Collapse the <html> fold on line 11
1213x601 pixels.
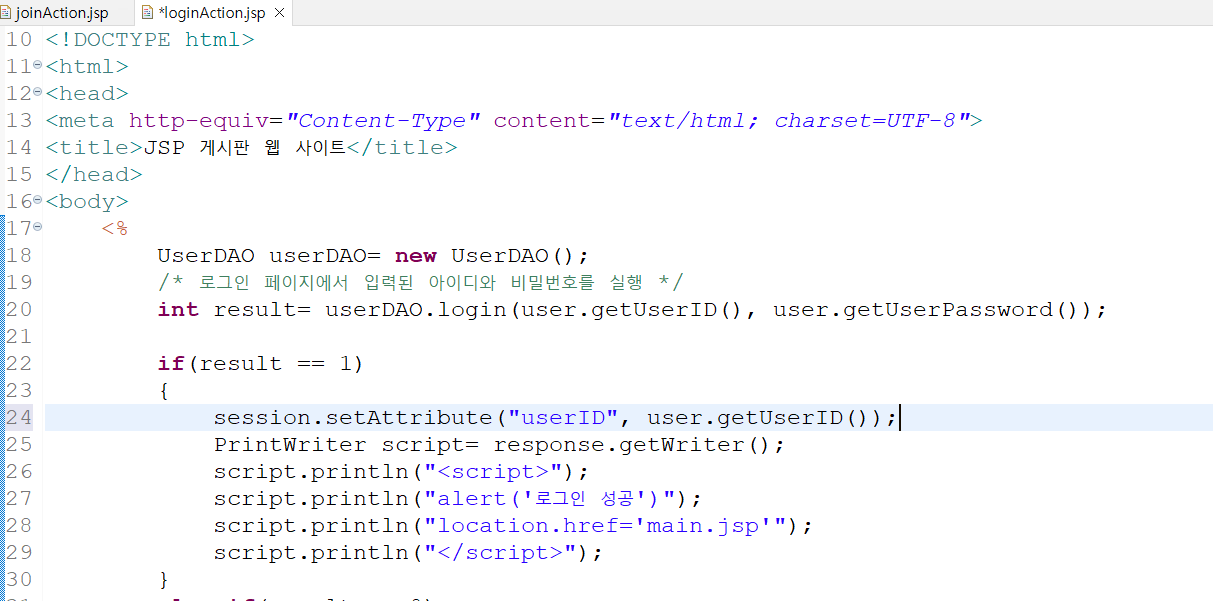click(37, 65)
